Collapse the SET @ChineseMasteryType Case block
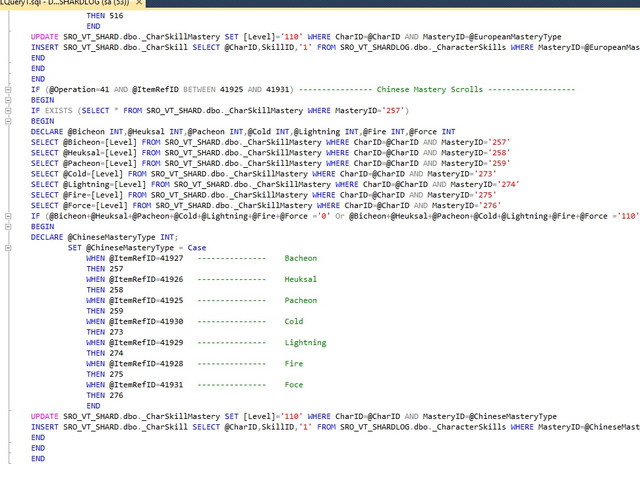The height and width of the screenshot is (482, 640). click(x=8, y=248)
